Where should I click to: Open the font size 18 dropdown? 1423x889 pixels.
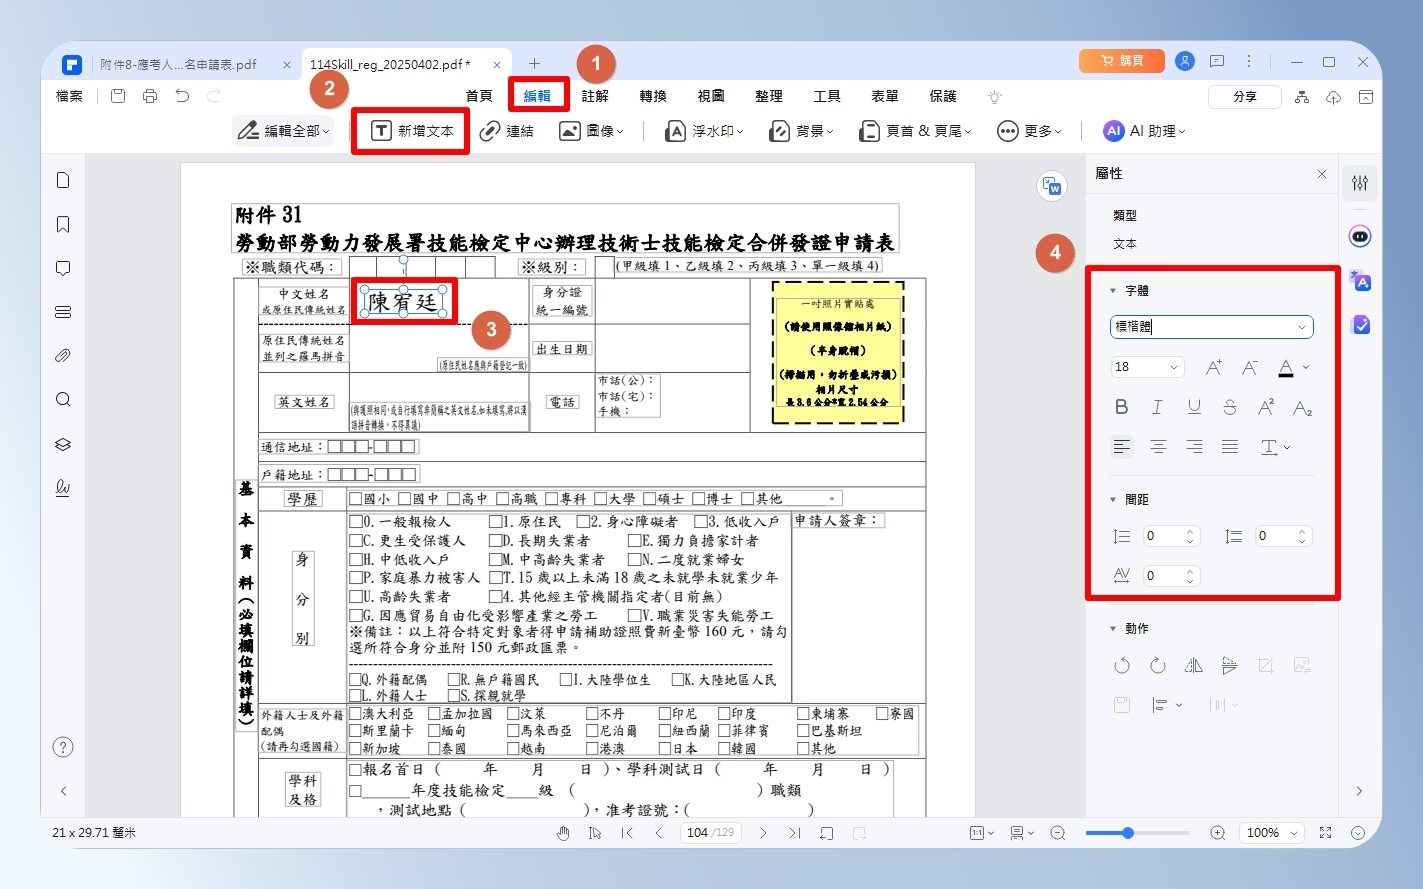(x=1147, y=367)
